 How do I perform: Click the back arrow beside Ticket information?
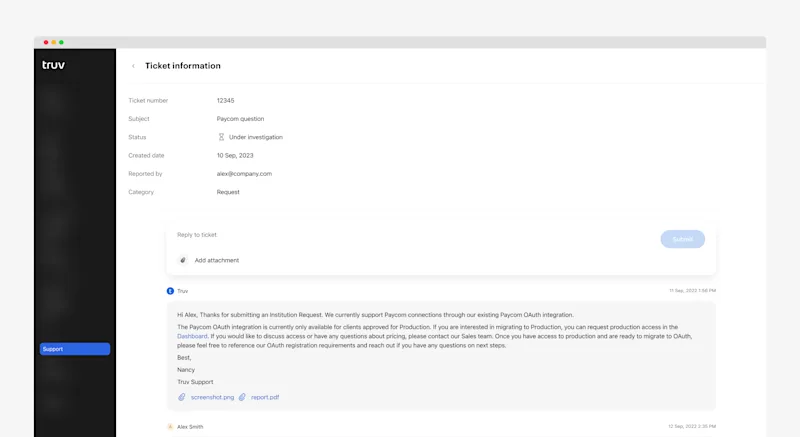pos(133,66)
